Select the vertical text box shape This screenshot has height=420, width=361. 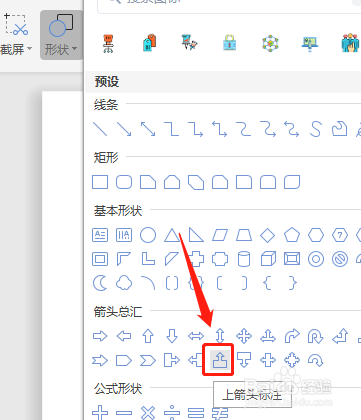(x=124, y=235)
